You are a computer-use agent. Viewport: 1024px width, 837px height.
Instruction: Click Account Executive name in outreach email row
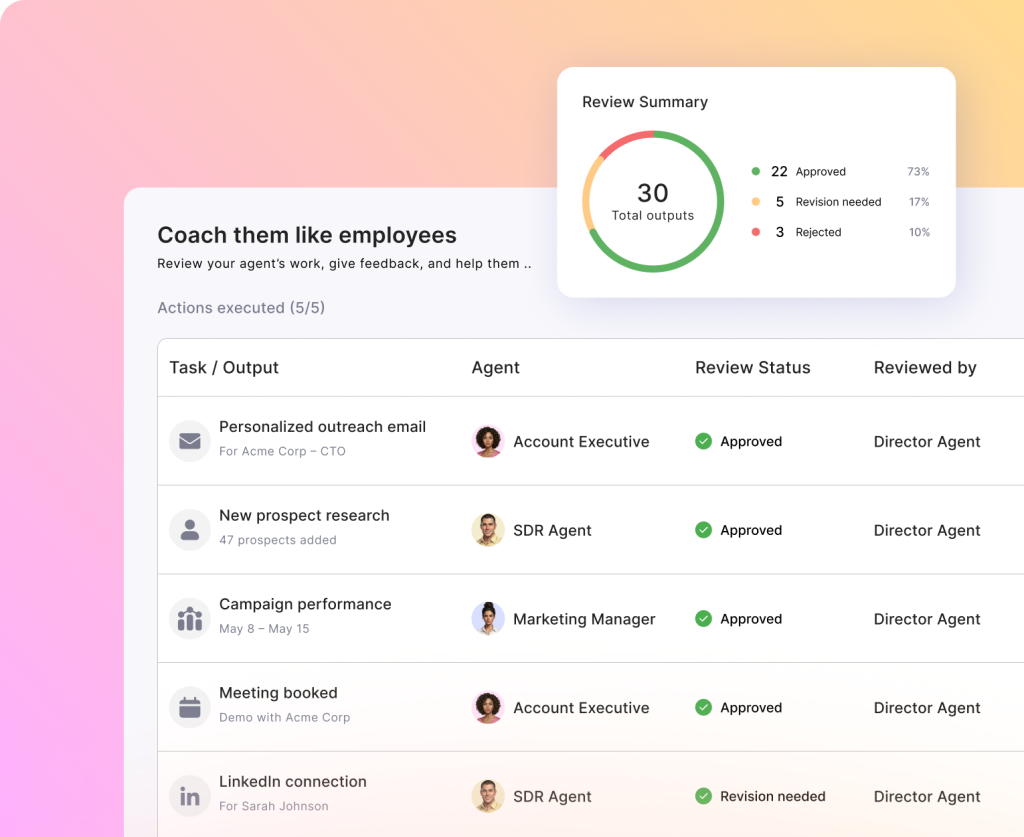tap(581, 441)
